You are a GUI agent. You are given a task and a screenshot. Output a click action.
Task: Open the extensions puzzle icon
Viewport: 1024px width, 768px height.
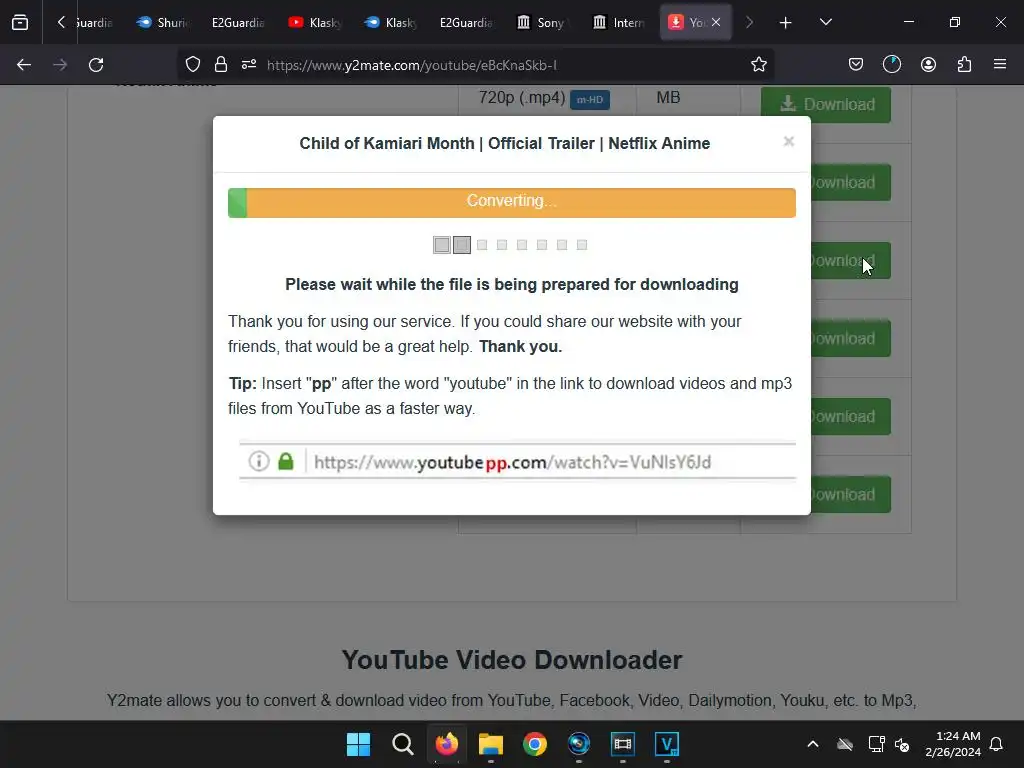coord(964,64)
